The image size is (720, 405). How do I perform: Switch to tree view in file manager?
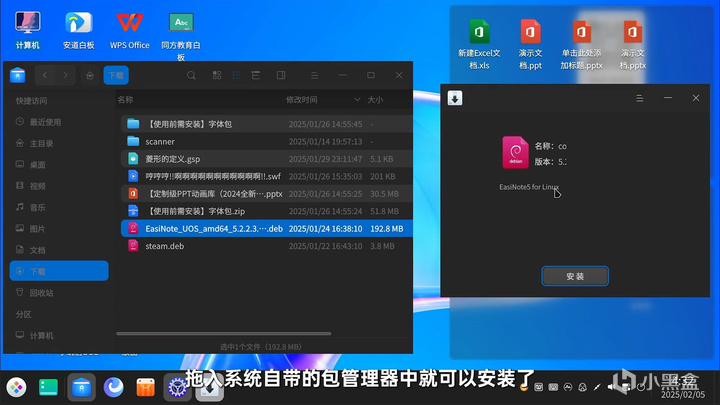256,75
